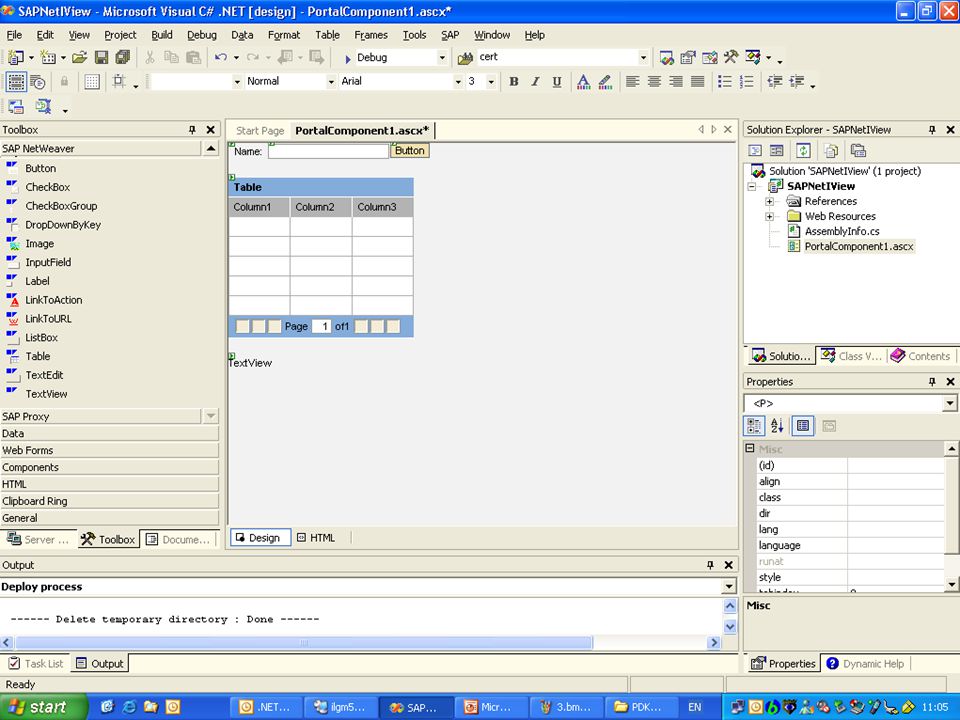Click the Foreground Color icon
The image size is (960, 720).
pyautogui.click(x=583, y=81)
